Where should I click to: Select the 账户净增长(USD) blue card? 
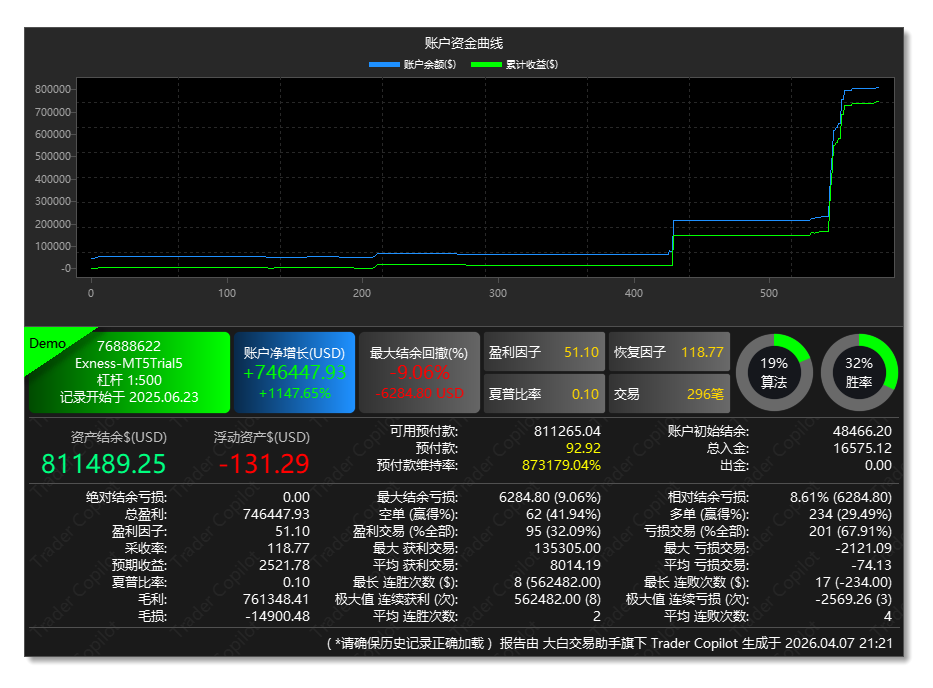[294, 372]
